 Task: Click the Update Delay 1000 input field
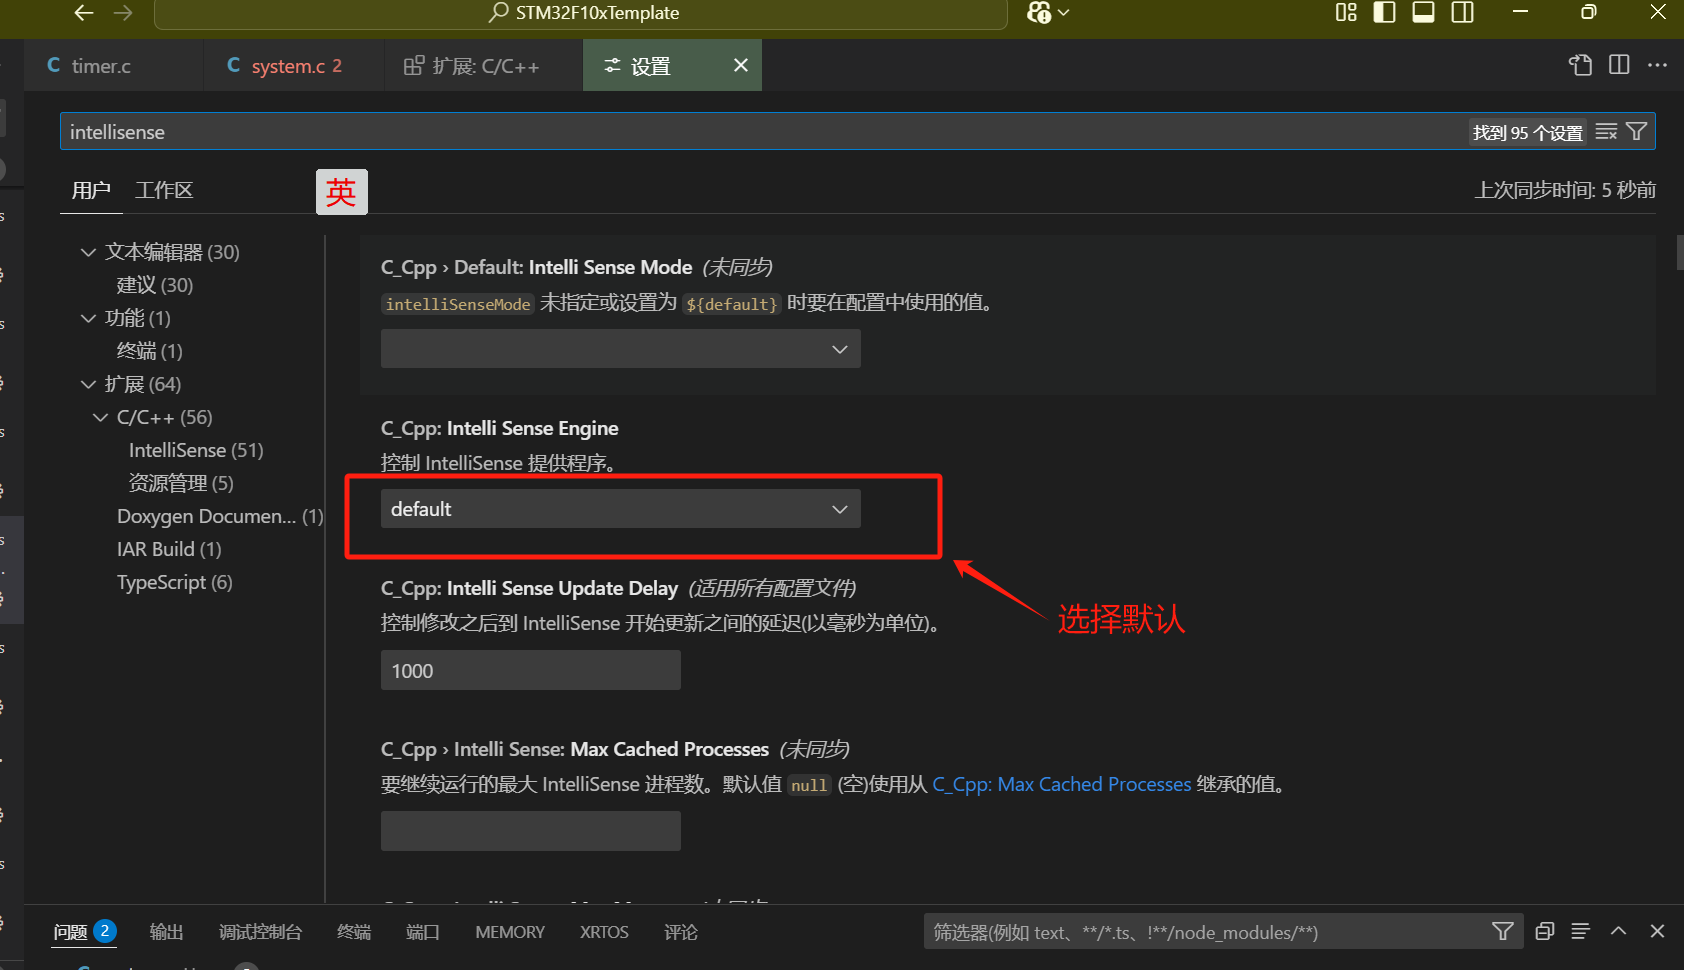point(530,670)
